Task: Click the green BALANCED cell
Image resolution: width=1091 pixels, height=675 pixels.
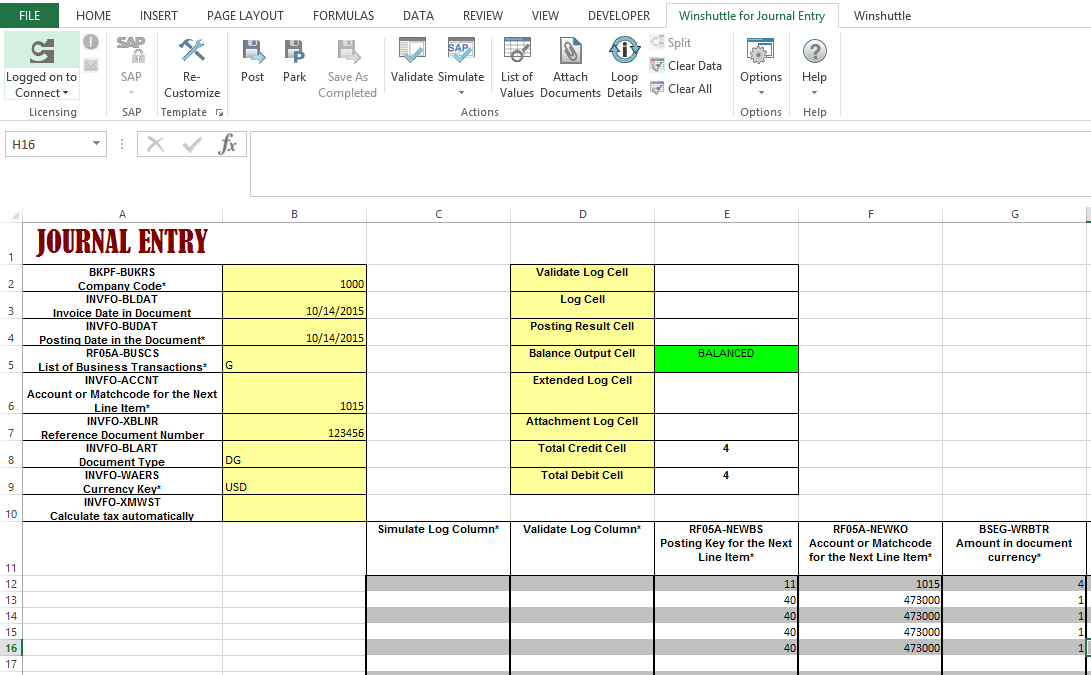Action: (x=726, y=359)
